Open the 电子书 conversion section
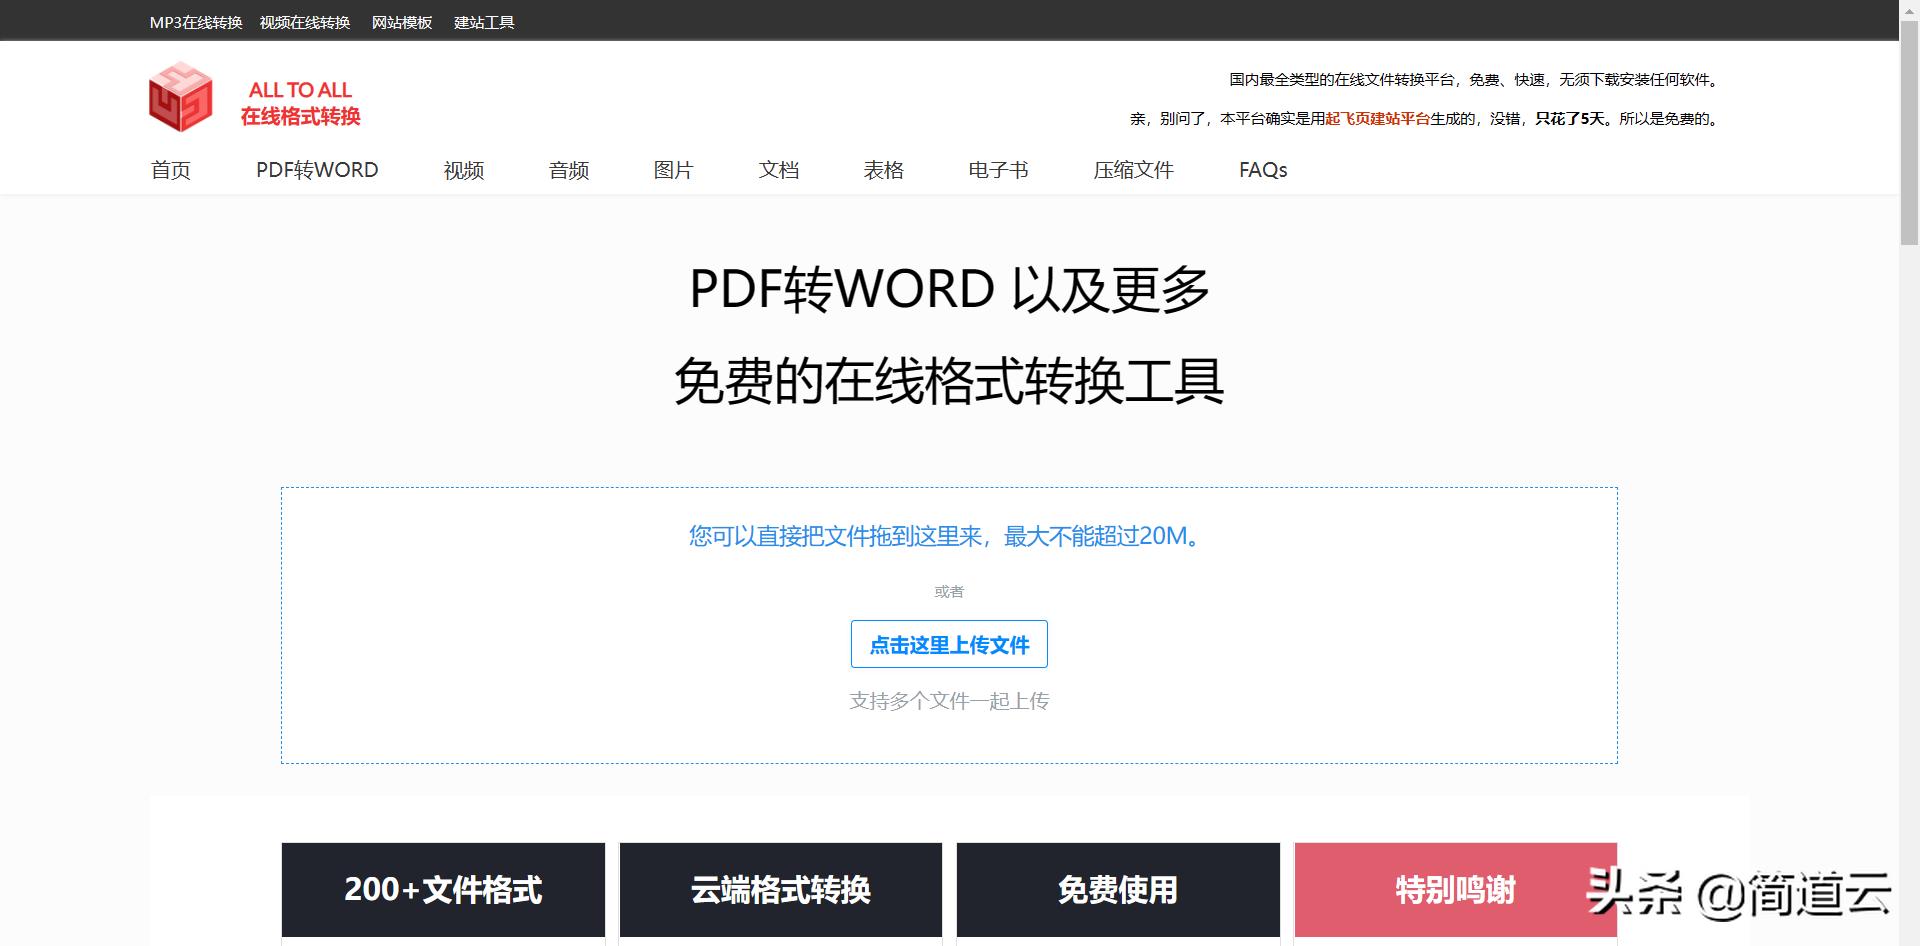The image size is (1920, 946). [997, 170]
